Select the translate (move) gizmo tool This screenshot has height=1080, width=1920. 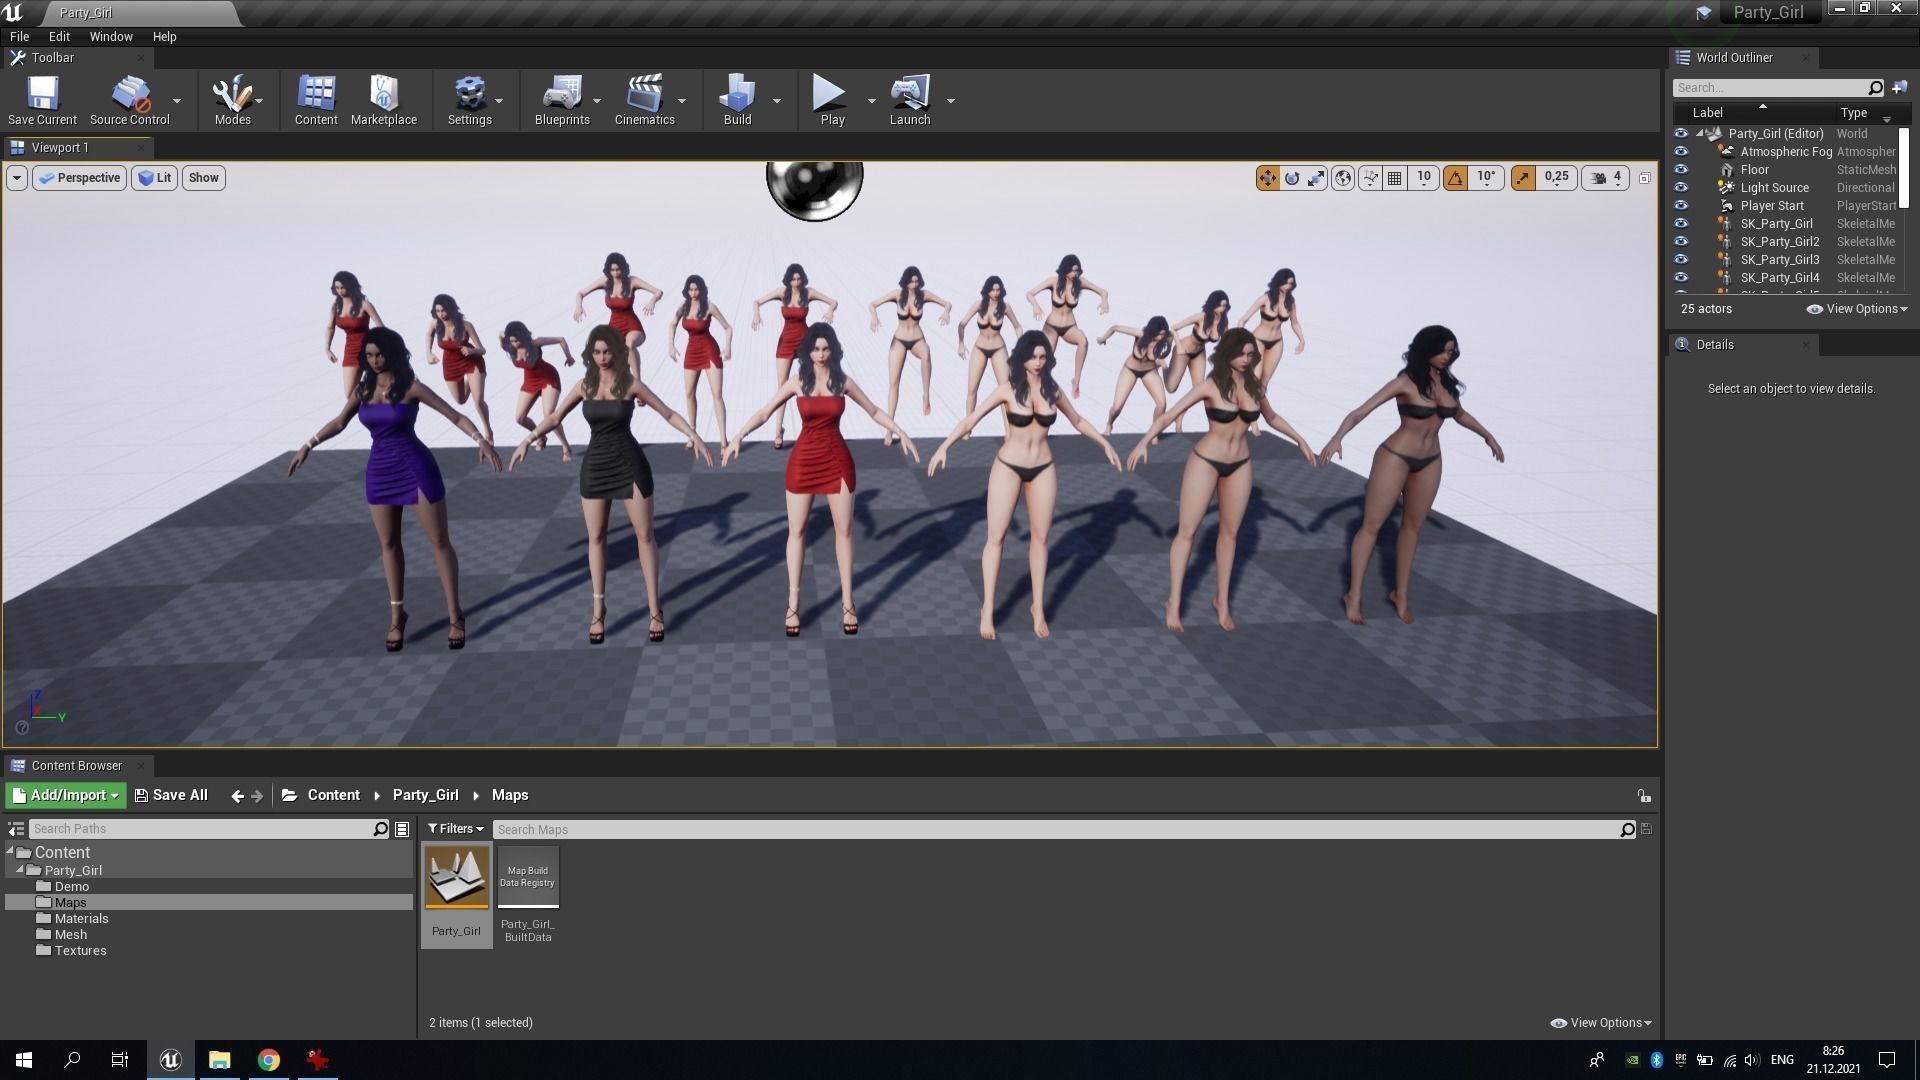pos(1267,178)
